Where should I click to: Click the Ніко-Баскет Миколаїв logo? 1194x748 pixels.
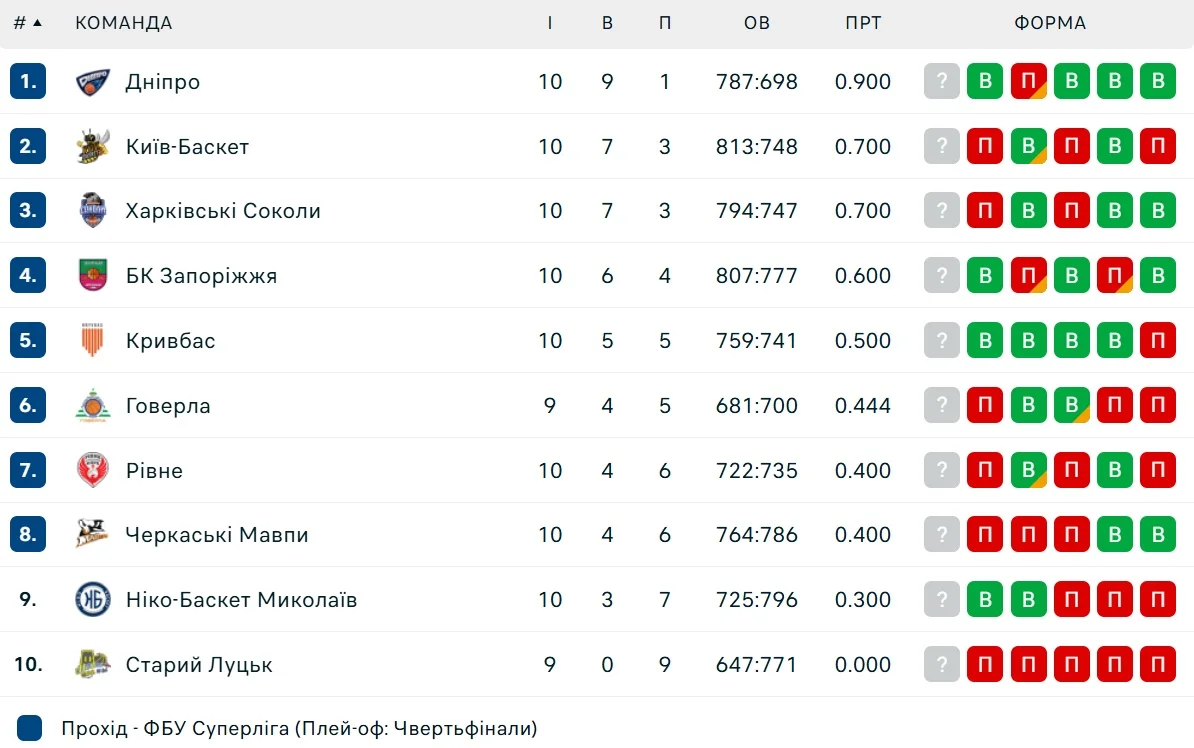pos(93,600)
